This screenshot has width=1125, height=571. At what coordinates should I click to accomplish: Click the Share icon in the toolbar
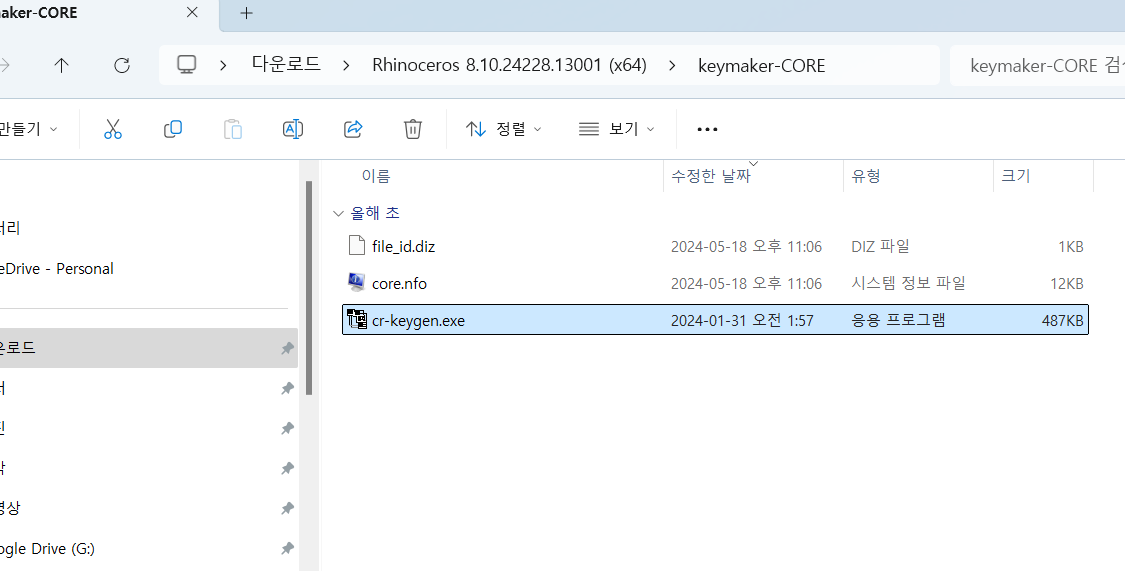pyautogui.click(x=353, y=129)
